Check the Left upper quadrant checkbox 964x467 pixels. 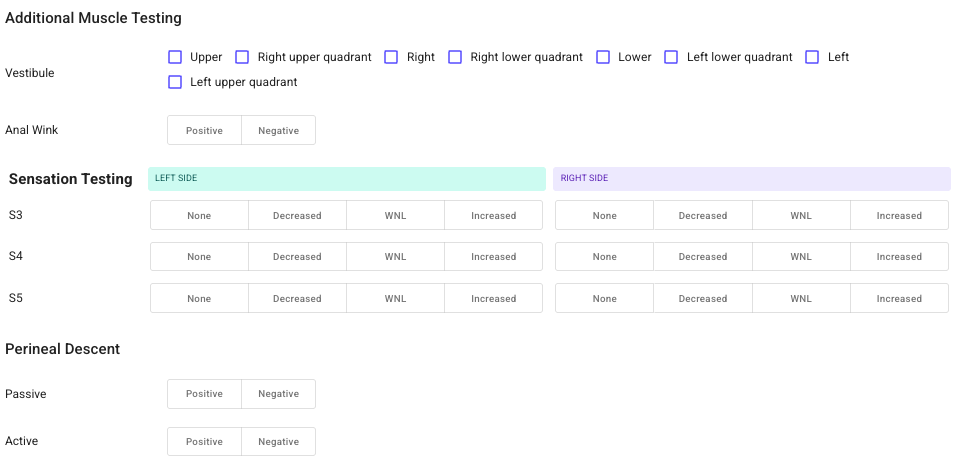pos(175,82)
